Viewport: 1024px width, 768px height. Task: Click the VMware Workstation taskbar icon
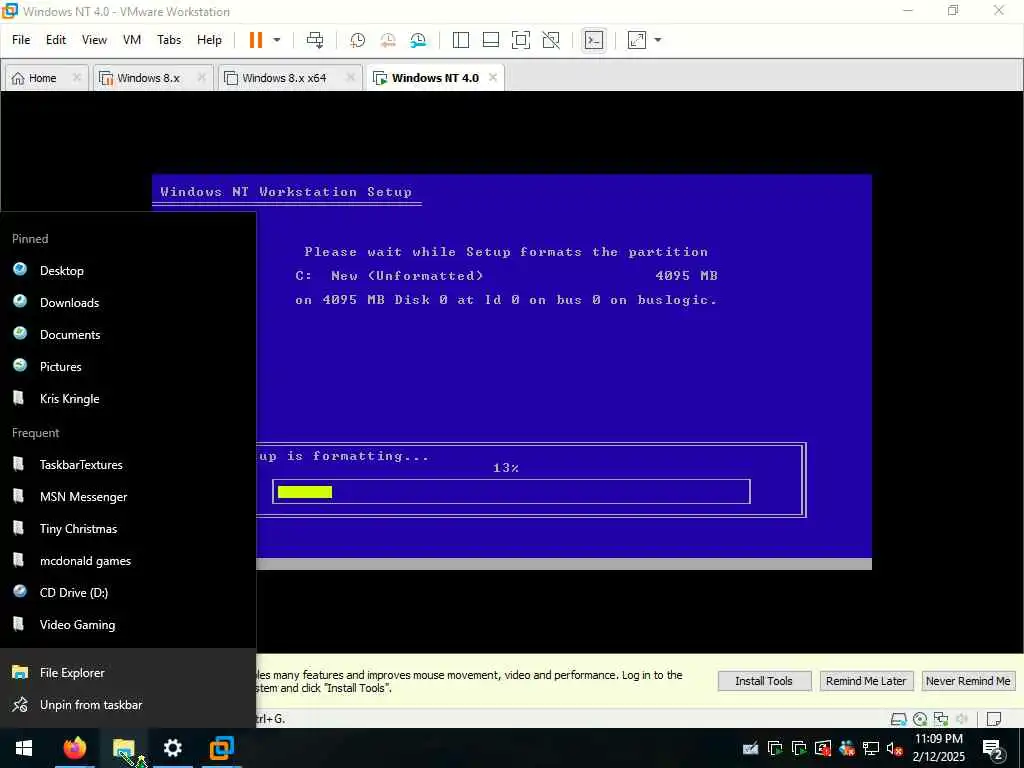tap(221, 748)
